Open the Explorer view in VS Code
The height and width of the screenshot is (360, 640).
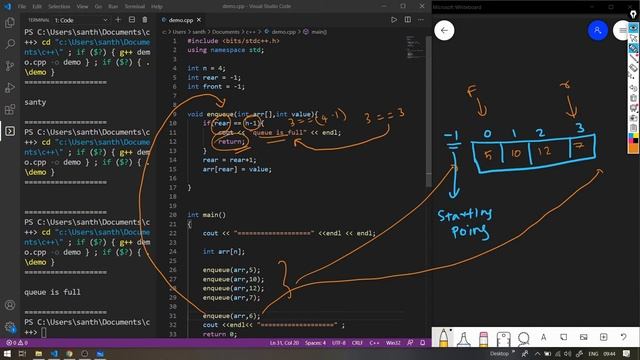coord(10,22)
